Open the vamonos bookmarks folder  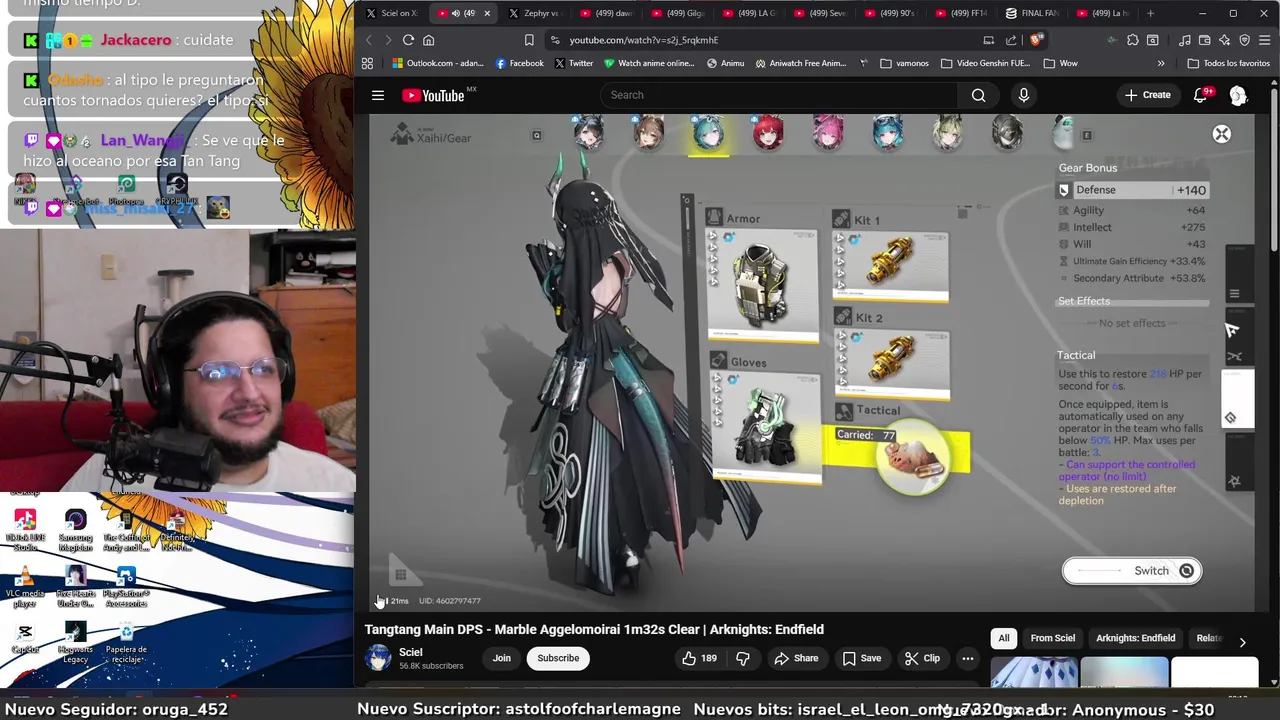coord(904,63)
